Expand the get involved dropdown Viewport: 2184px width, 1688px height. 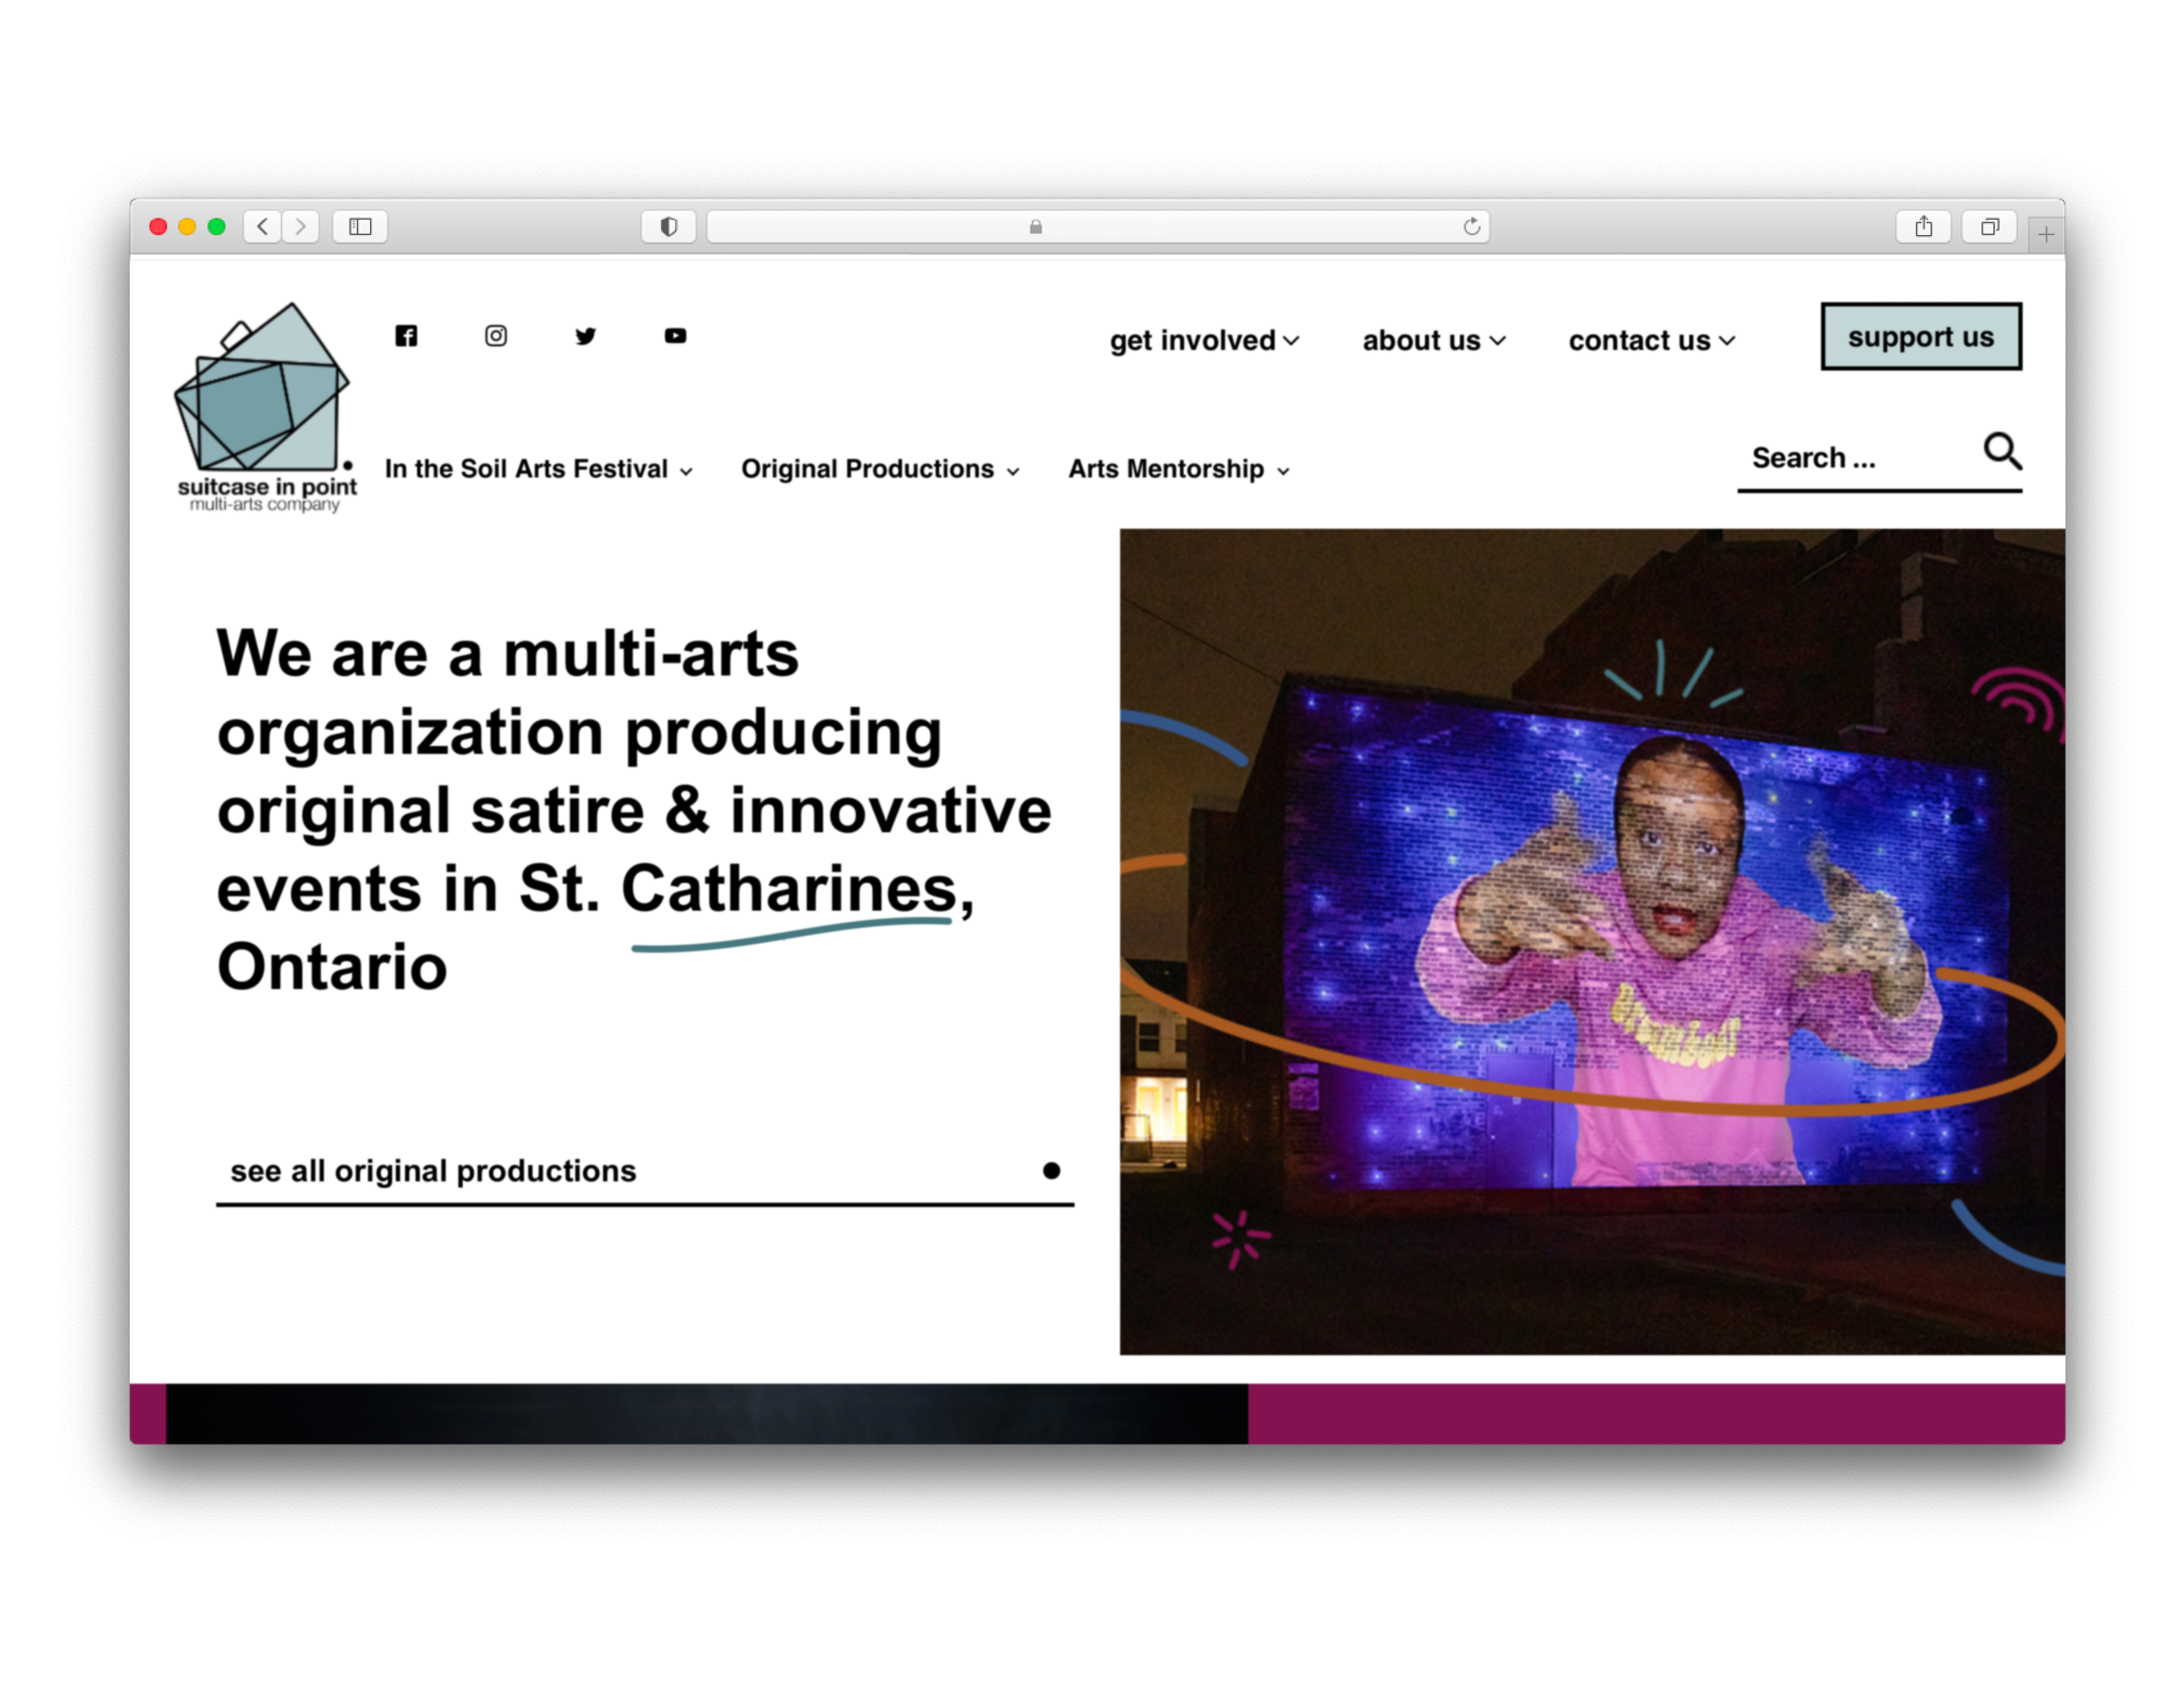coord(1204,341)
